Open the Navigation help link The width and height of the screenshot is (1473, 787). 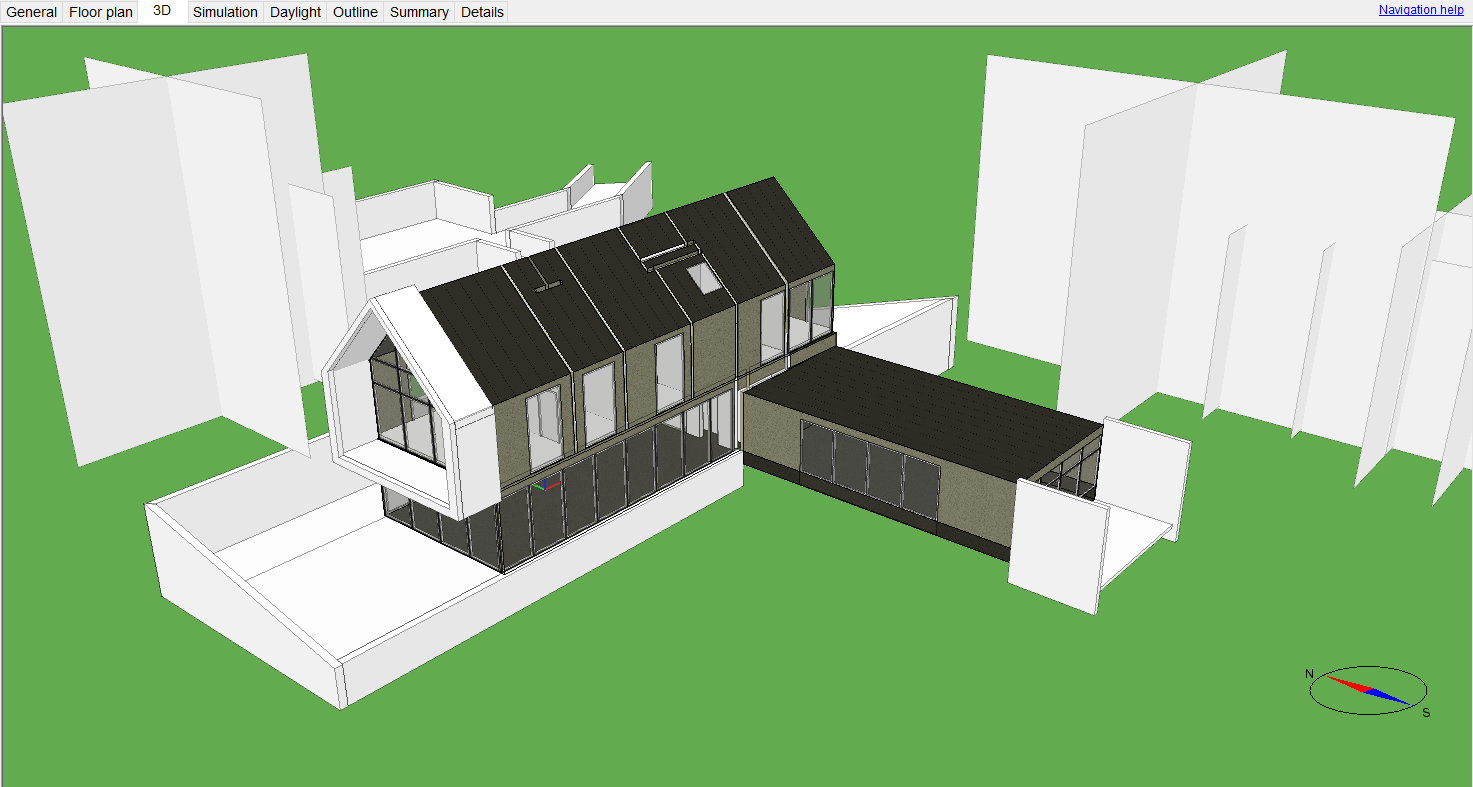click(1420, 9)
